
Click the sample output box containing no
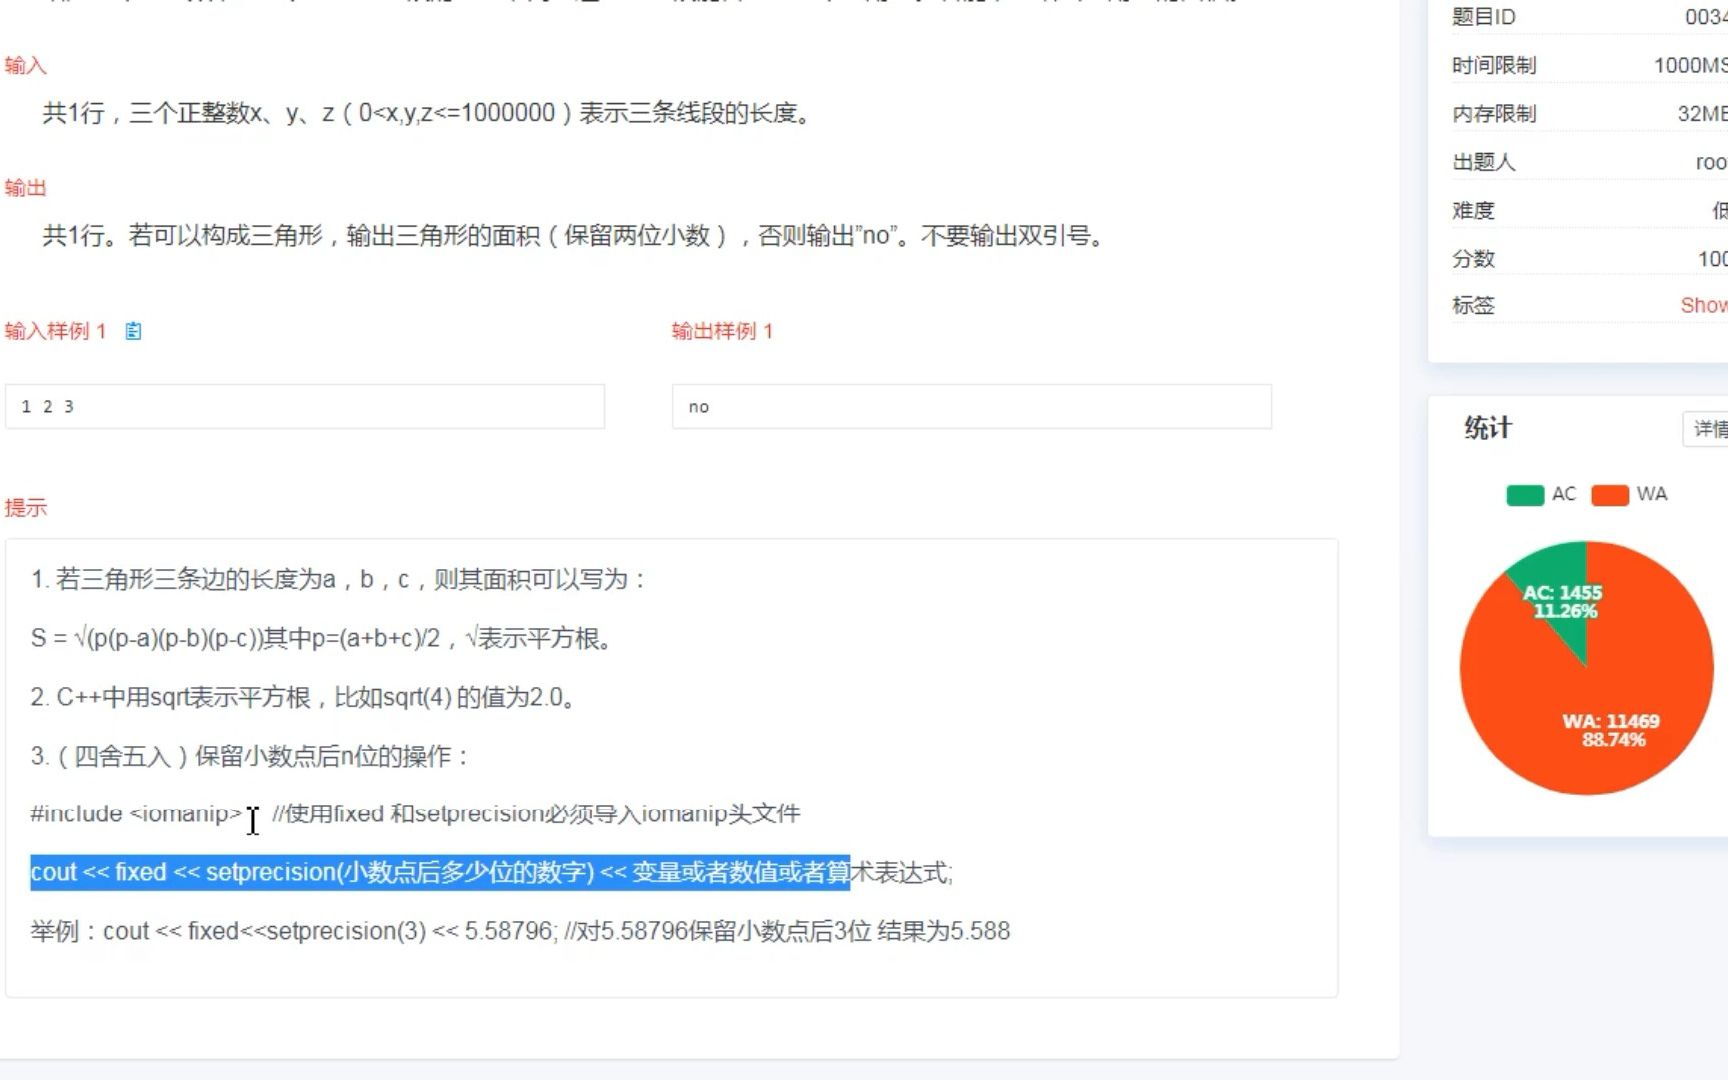(972, 407)
